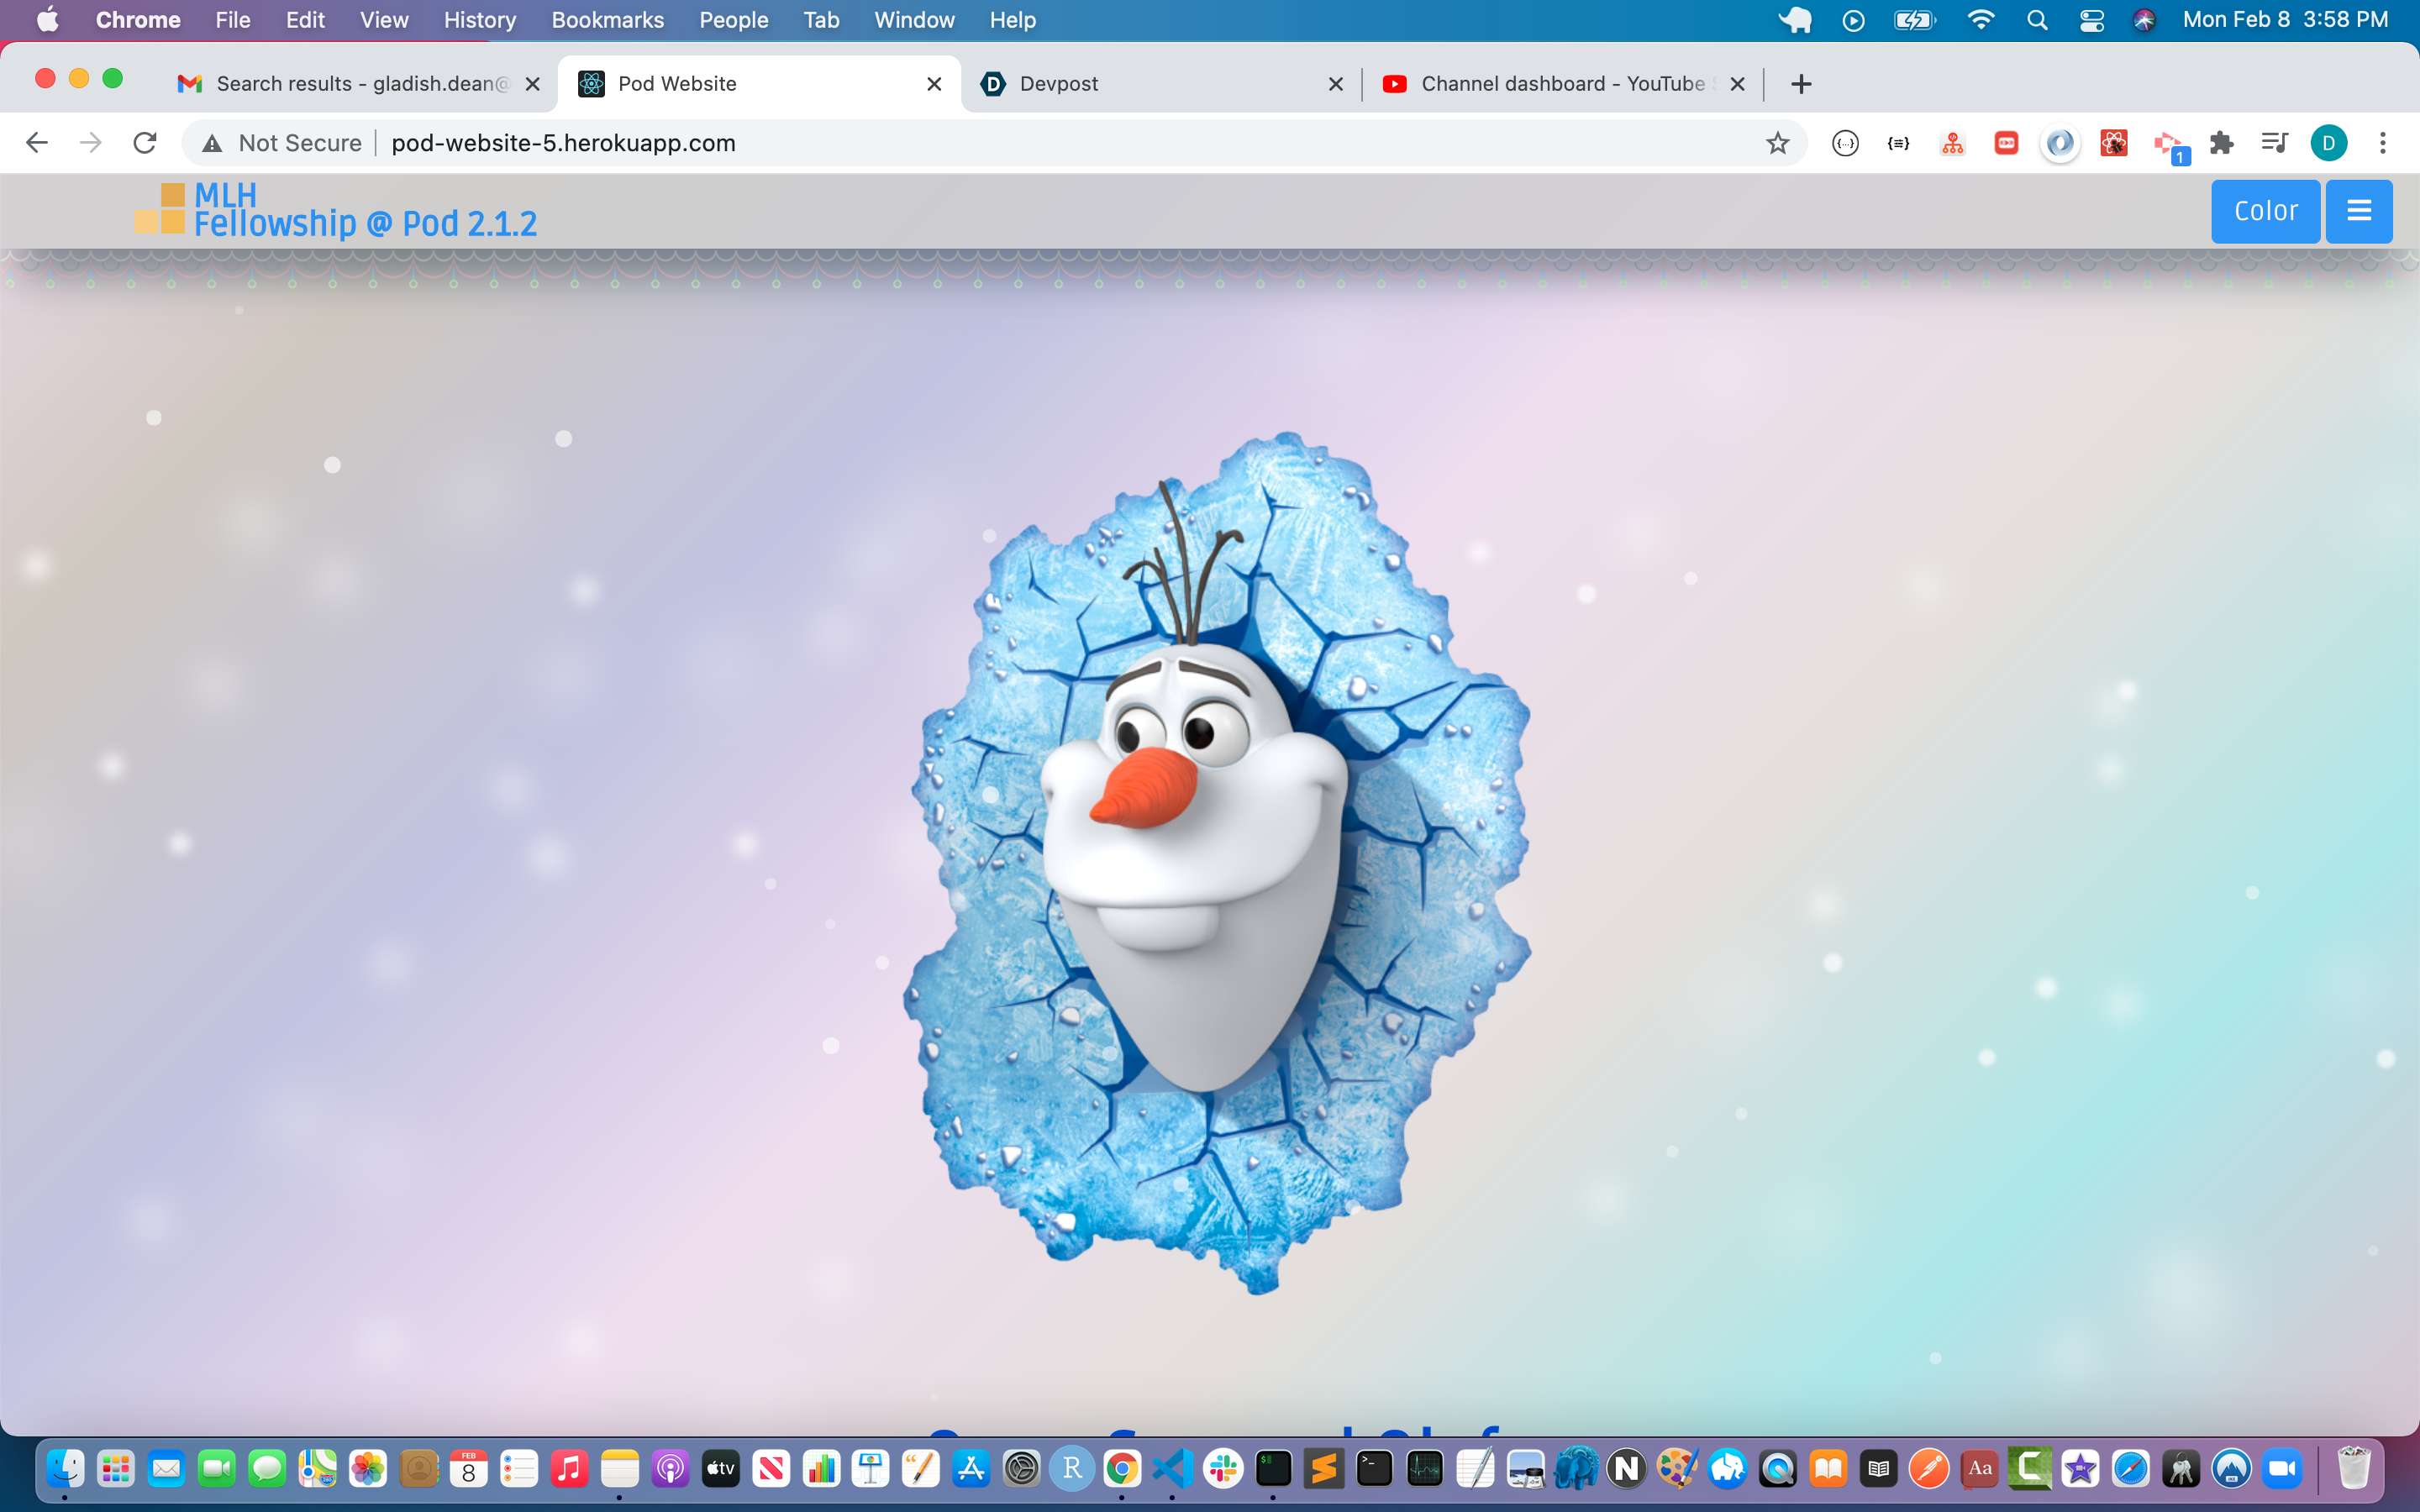Go back using the back arrow

37,143
